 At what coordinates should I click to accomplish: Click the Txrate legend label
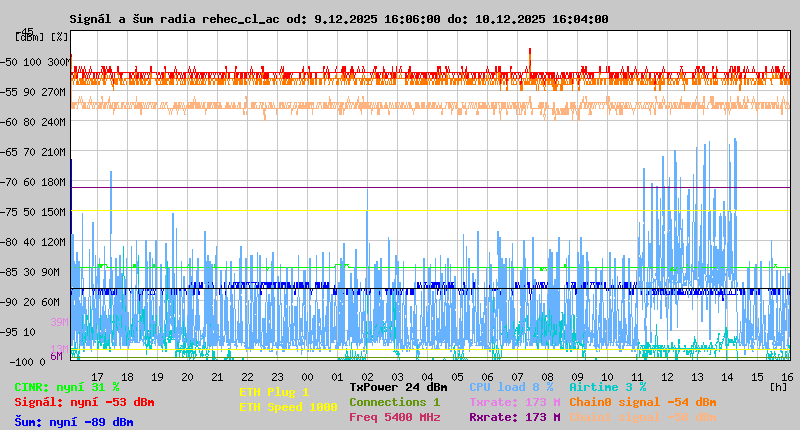pyautogui.click(x=514, y=402)
